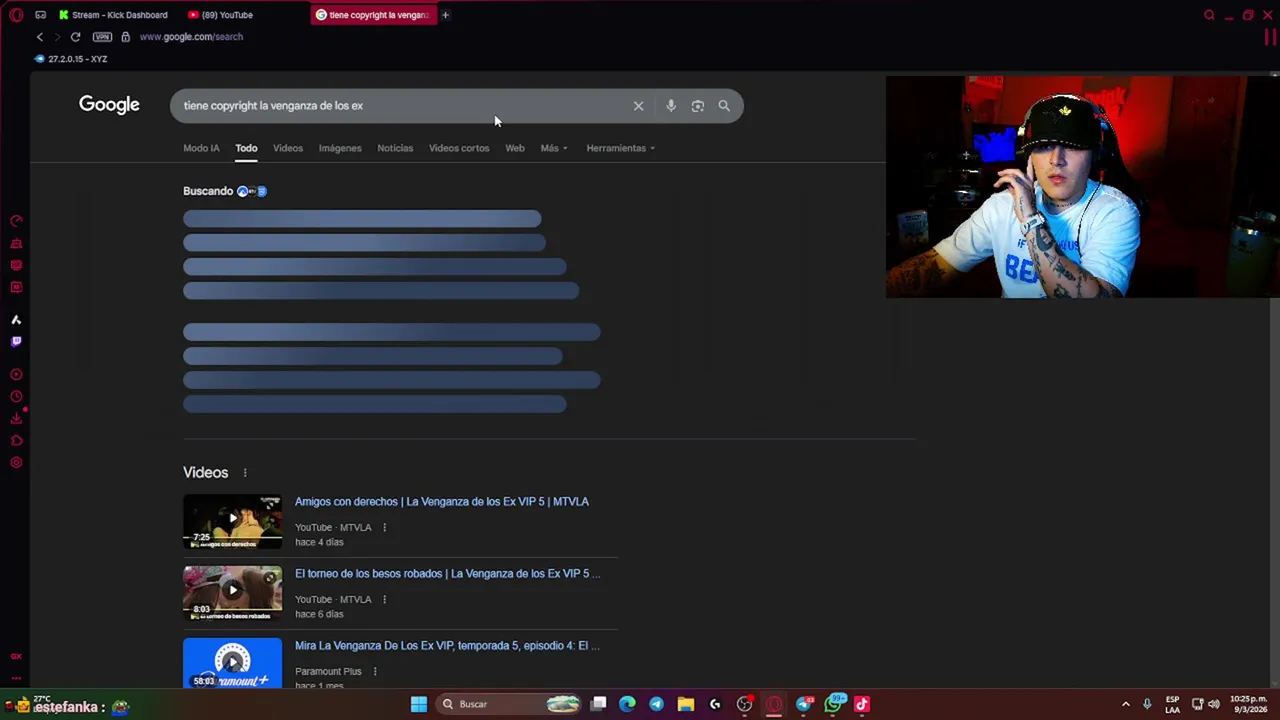Switch to Modo IA tab
This screenshot has height=720, width=1280.
pyautogui.click(x=201, y=148)
